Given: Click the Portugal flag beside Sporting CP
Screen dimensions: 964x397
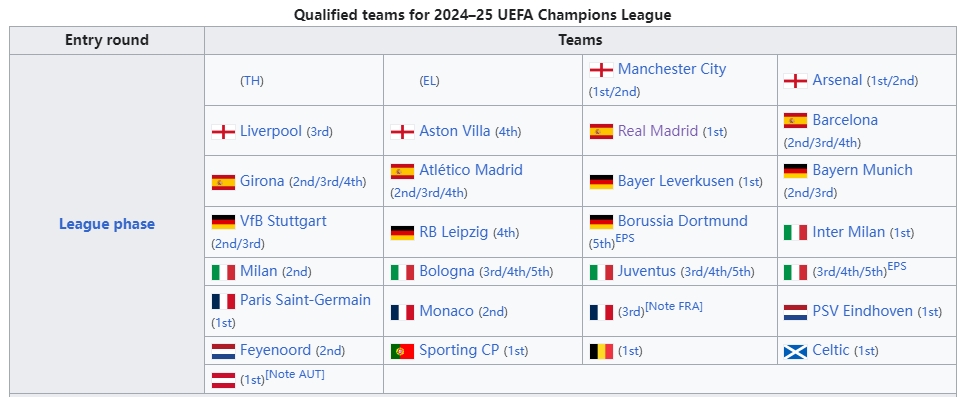Looking at the screenshot, I should (x=402, y=352).
